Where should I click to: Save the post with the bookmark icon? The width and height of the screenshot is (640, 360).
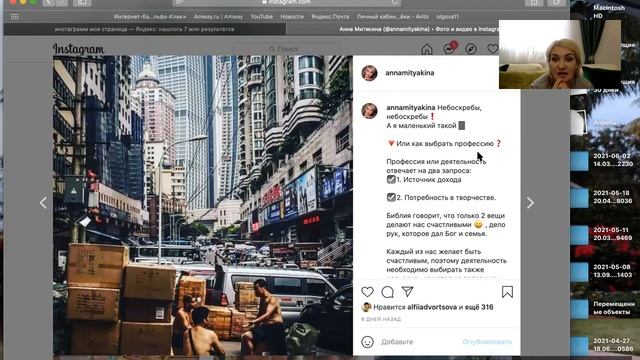[507, 292]
